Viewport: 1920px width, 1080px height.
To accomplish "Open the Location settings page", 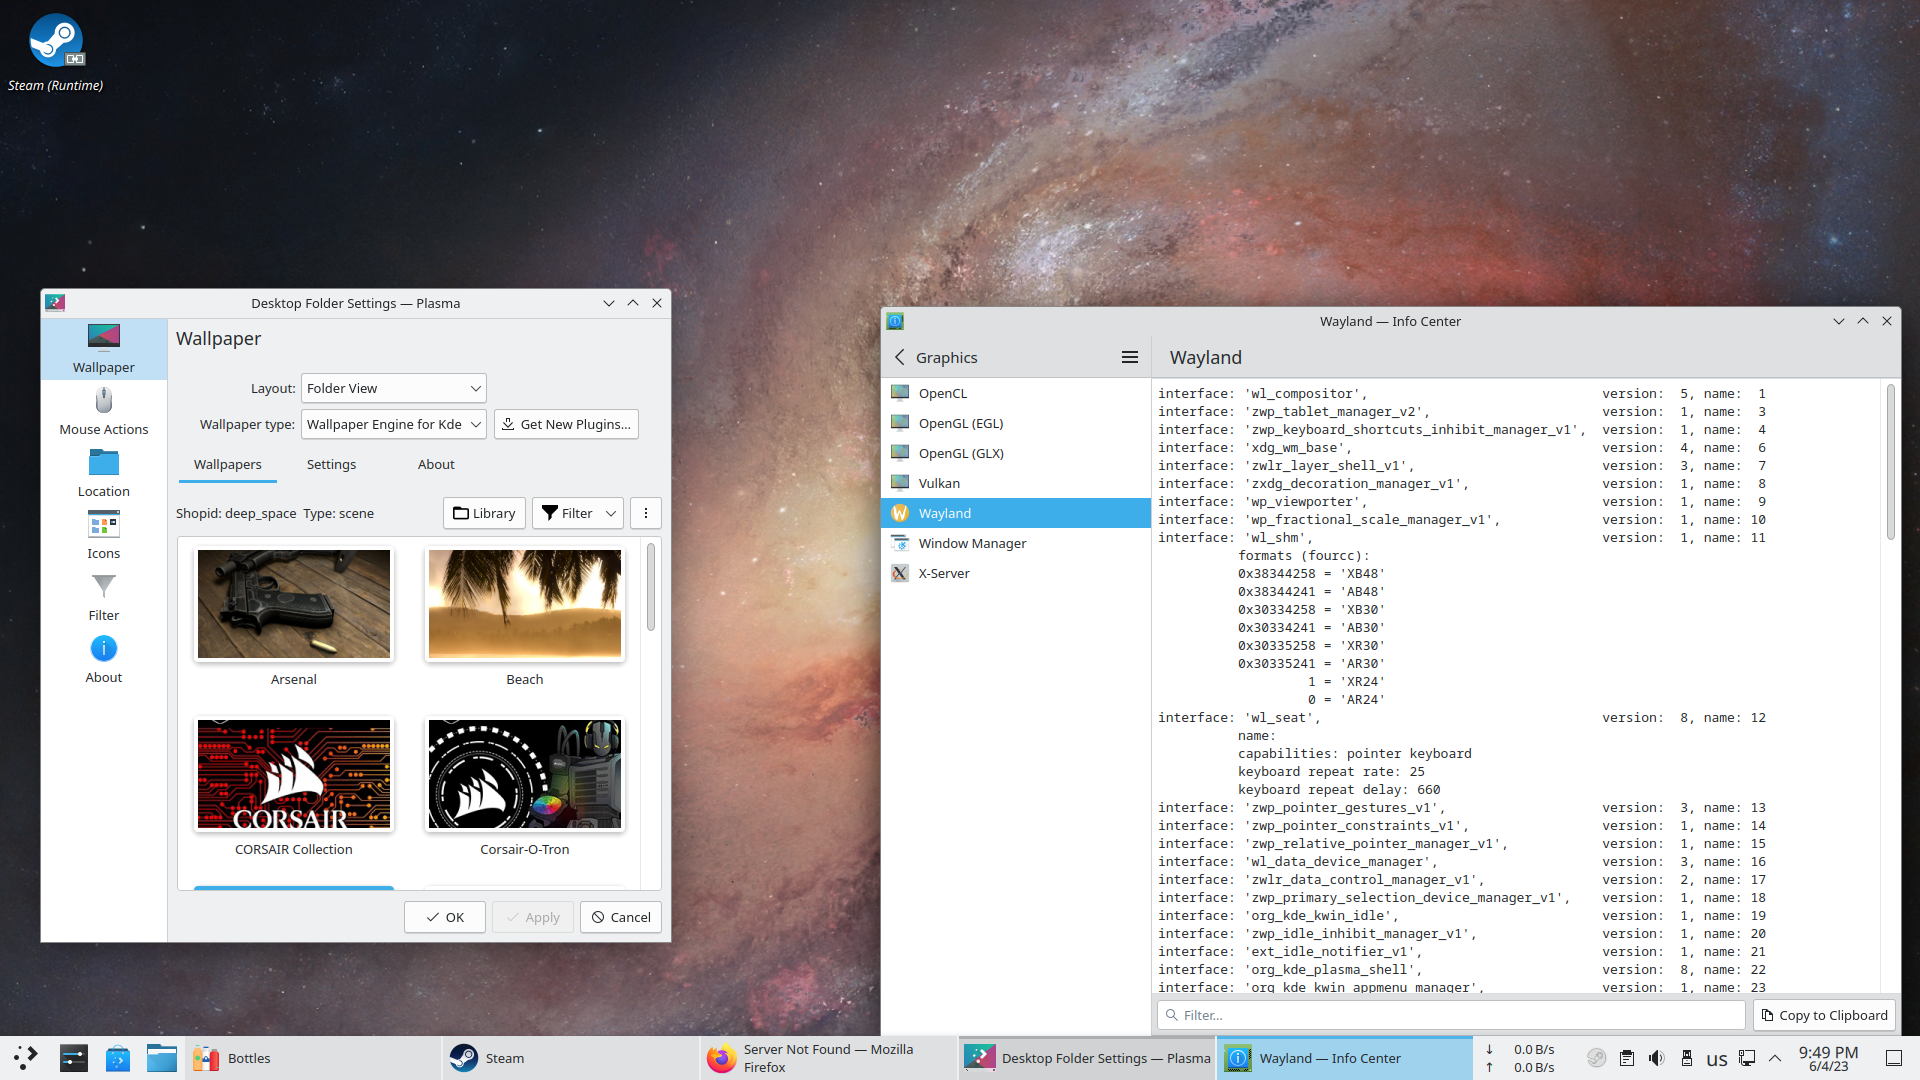I will pyautogui.click(x=103, y=472).
